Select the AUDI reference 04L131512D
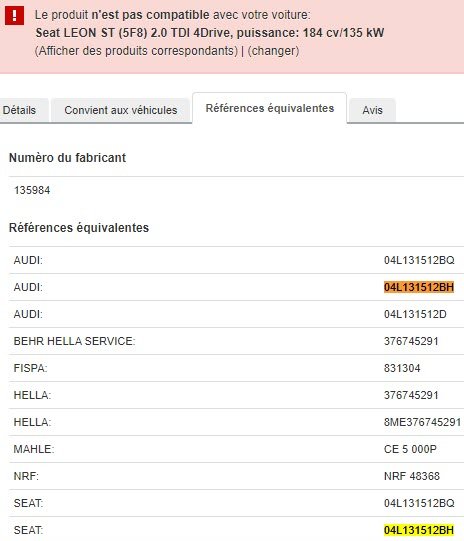Screen dimensions: 464x541 pos(415,314)
